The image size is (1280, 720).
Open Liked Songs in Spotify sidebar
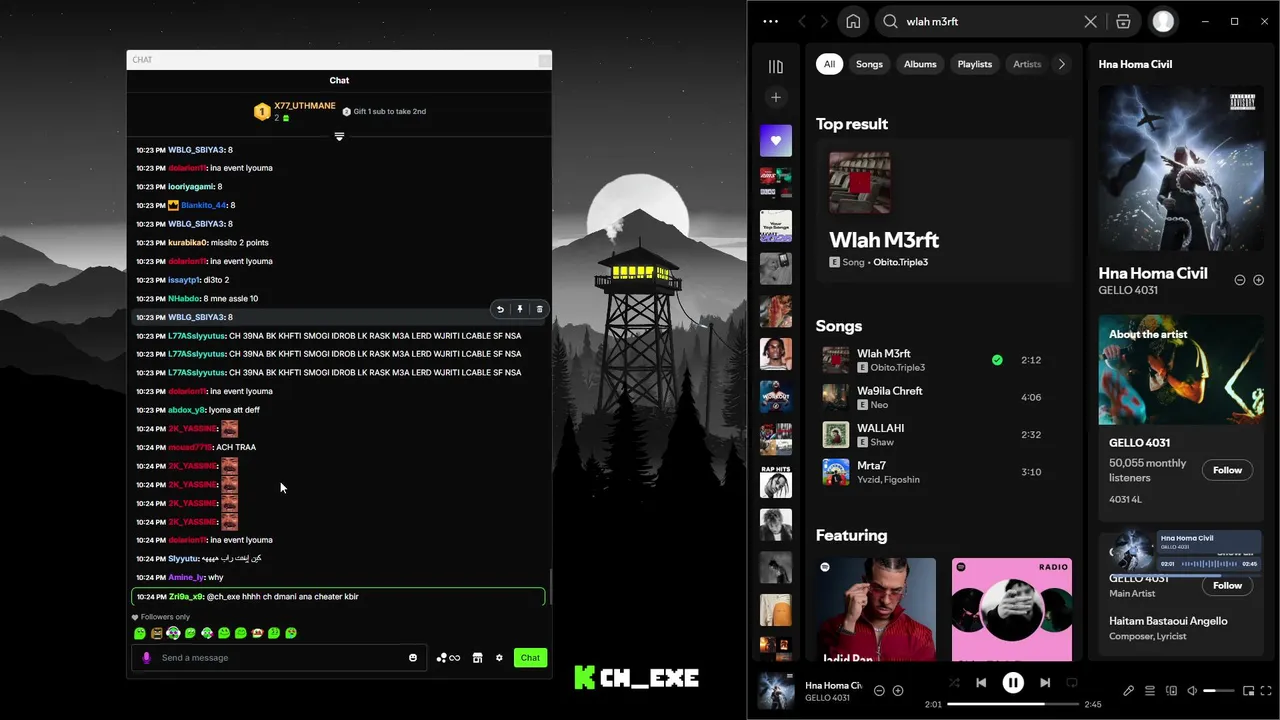point(775,141)
